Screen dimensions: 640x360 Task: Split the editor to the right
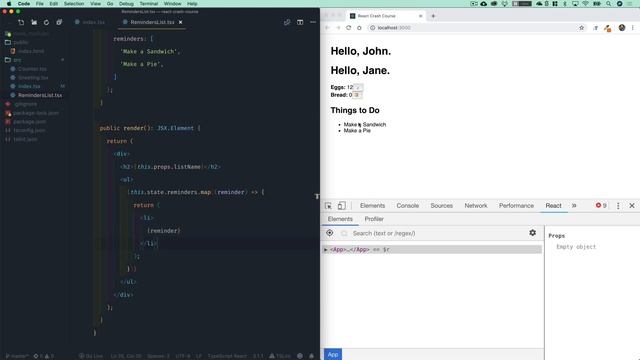coord(300,22)
